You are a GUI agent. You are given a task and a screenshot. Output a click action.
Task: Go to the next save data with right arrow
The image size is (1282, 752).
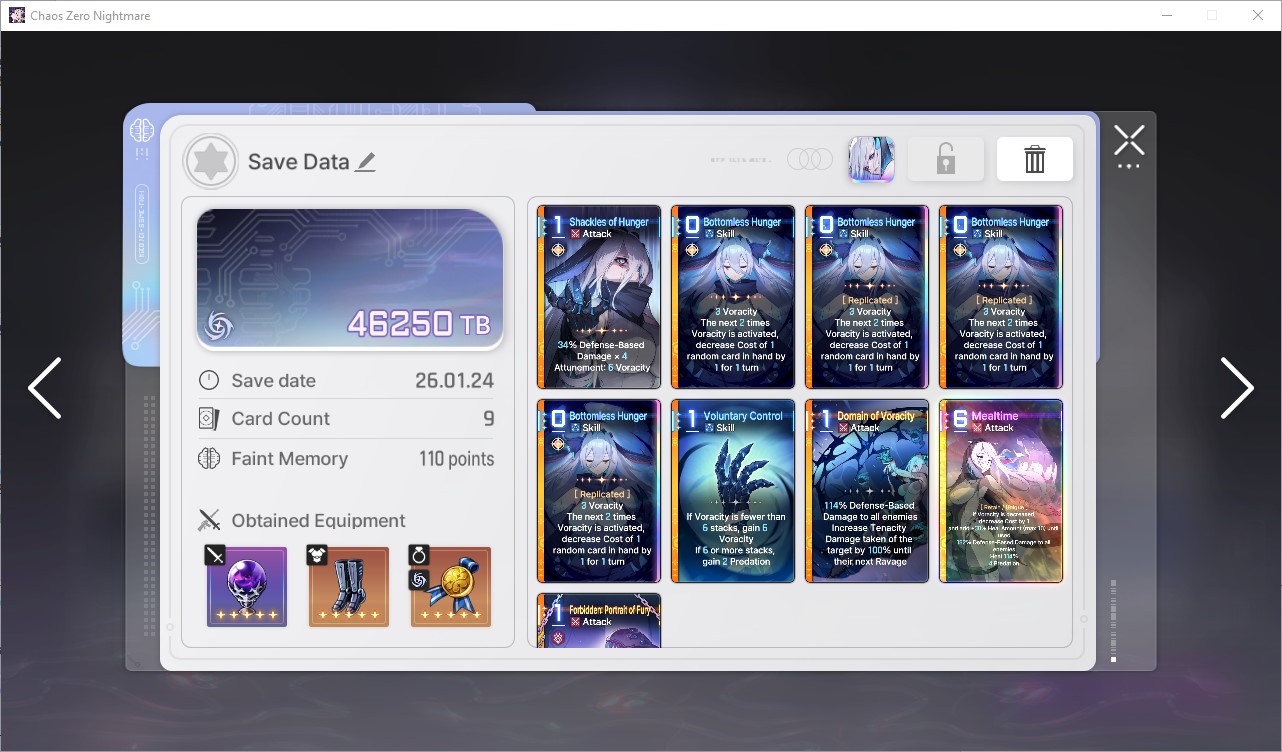1237,388
